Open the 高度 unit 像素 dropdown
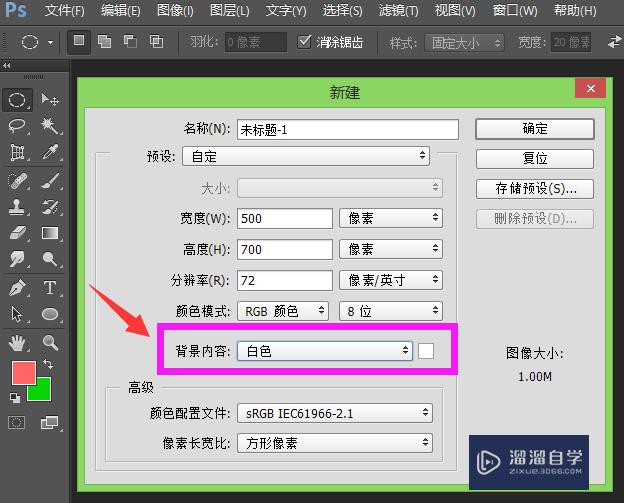 click(x=391, y=249)
